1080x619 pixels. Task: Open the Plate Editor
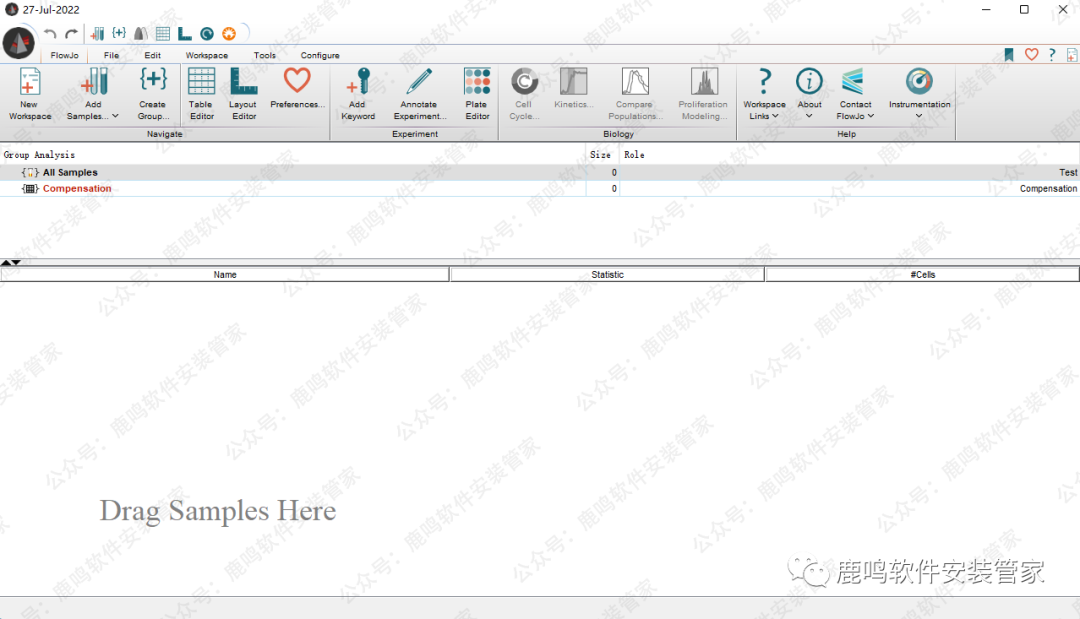pyautogui.click(x=477, y=83)
